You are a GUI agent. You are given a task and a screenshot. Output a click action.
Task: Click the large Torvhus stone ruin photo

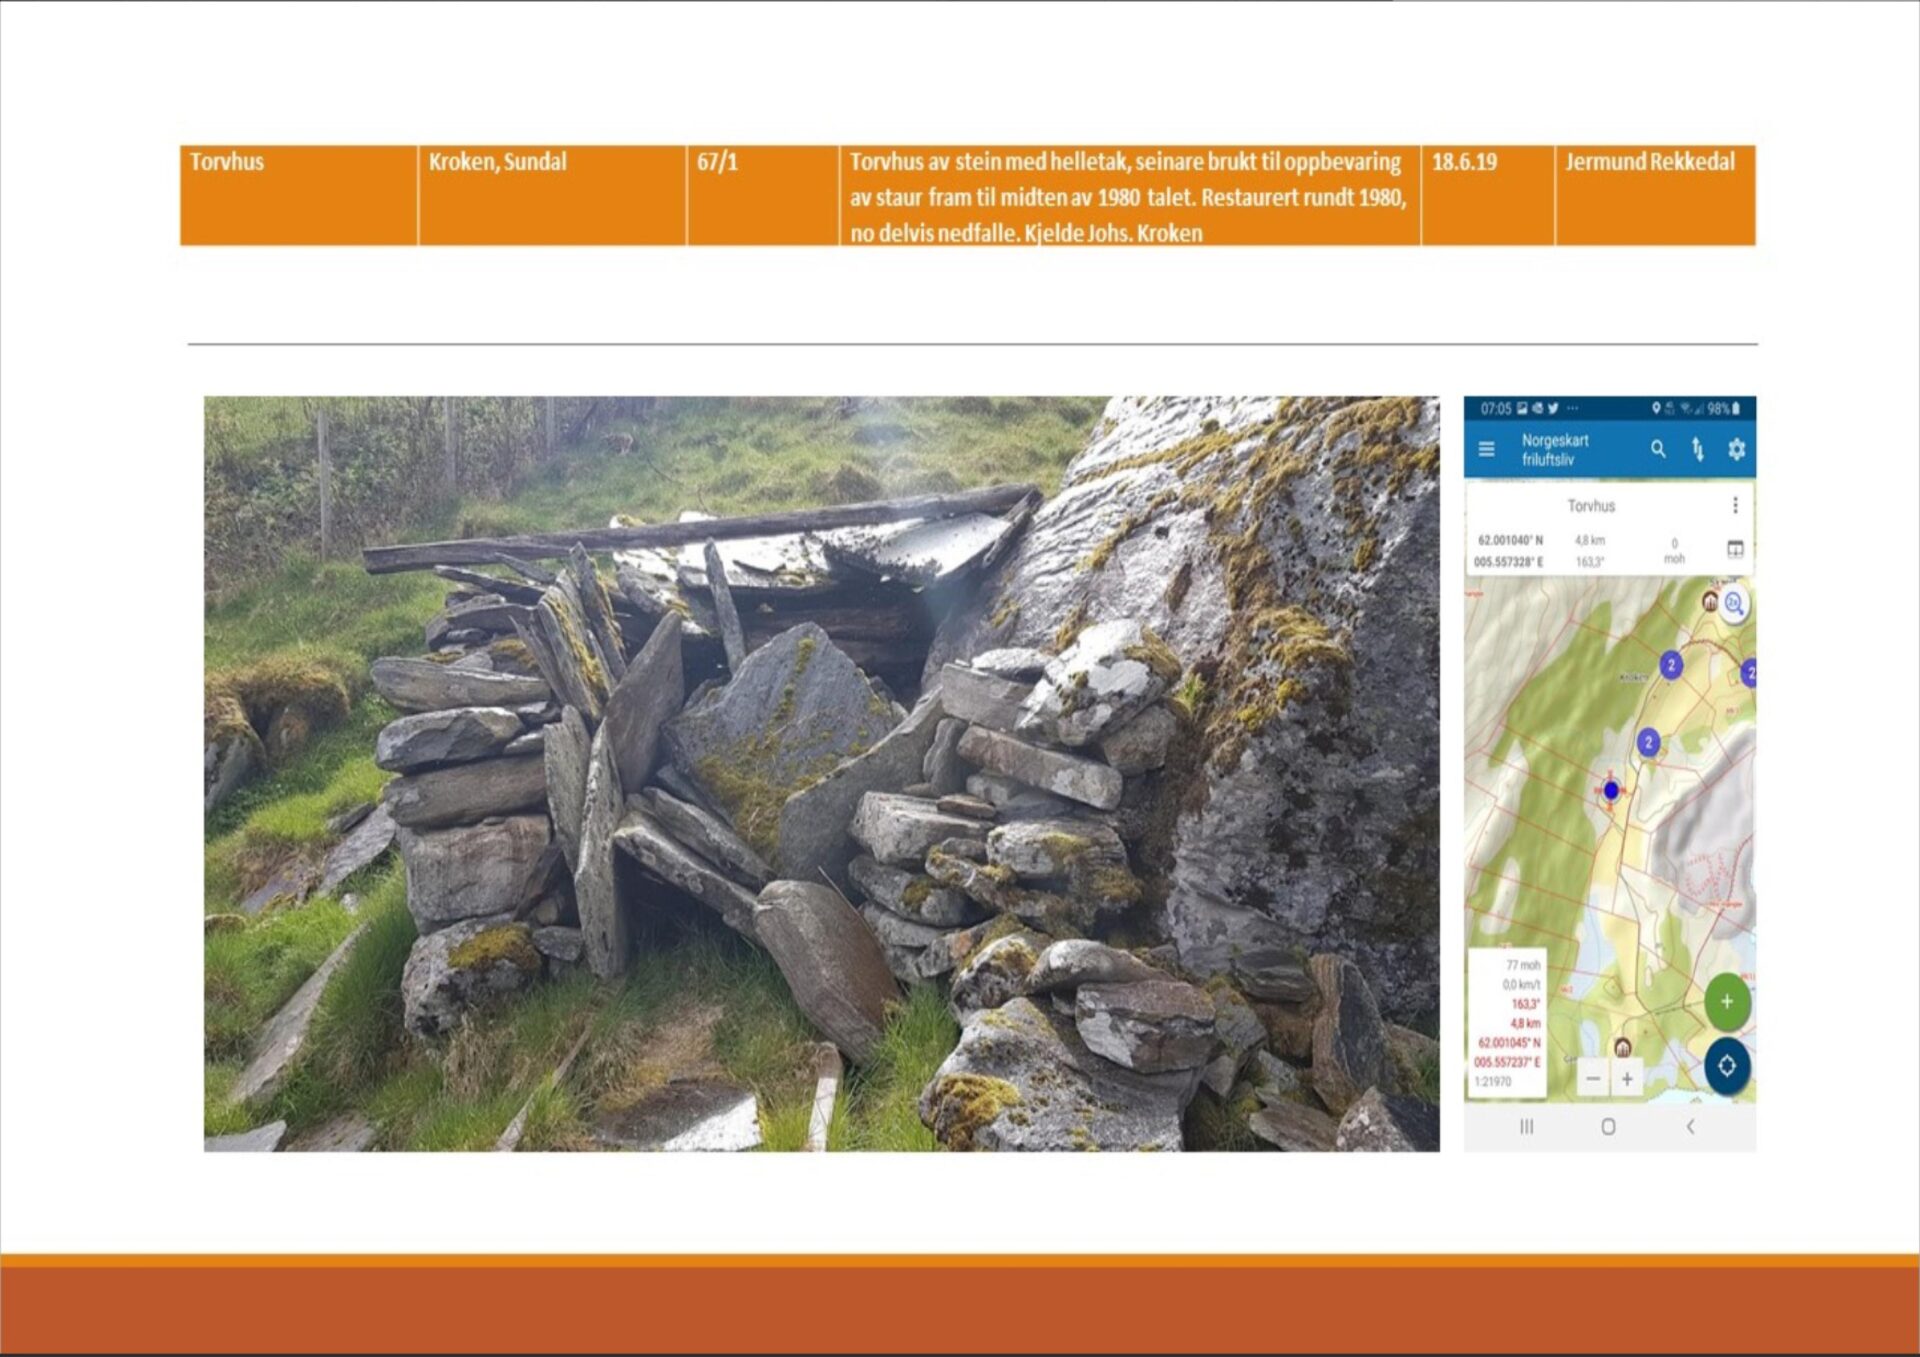pyautogui.click(x=821, y=773)
